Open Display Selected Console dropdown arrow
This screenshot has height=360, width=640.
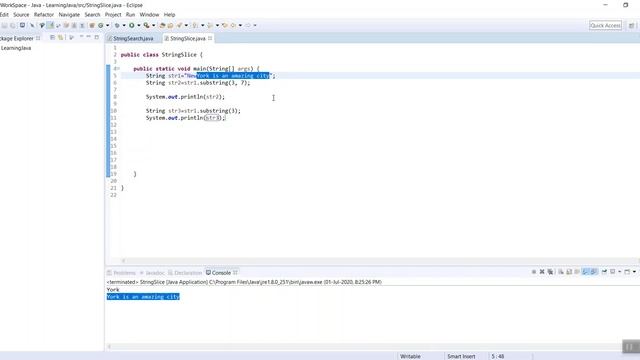tap(620, 272)
